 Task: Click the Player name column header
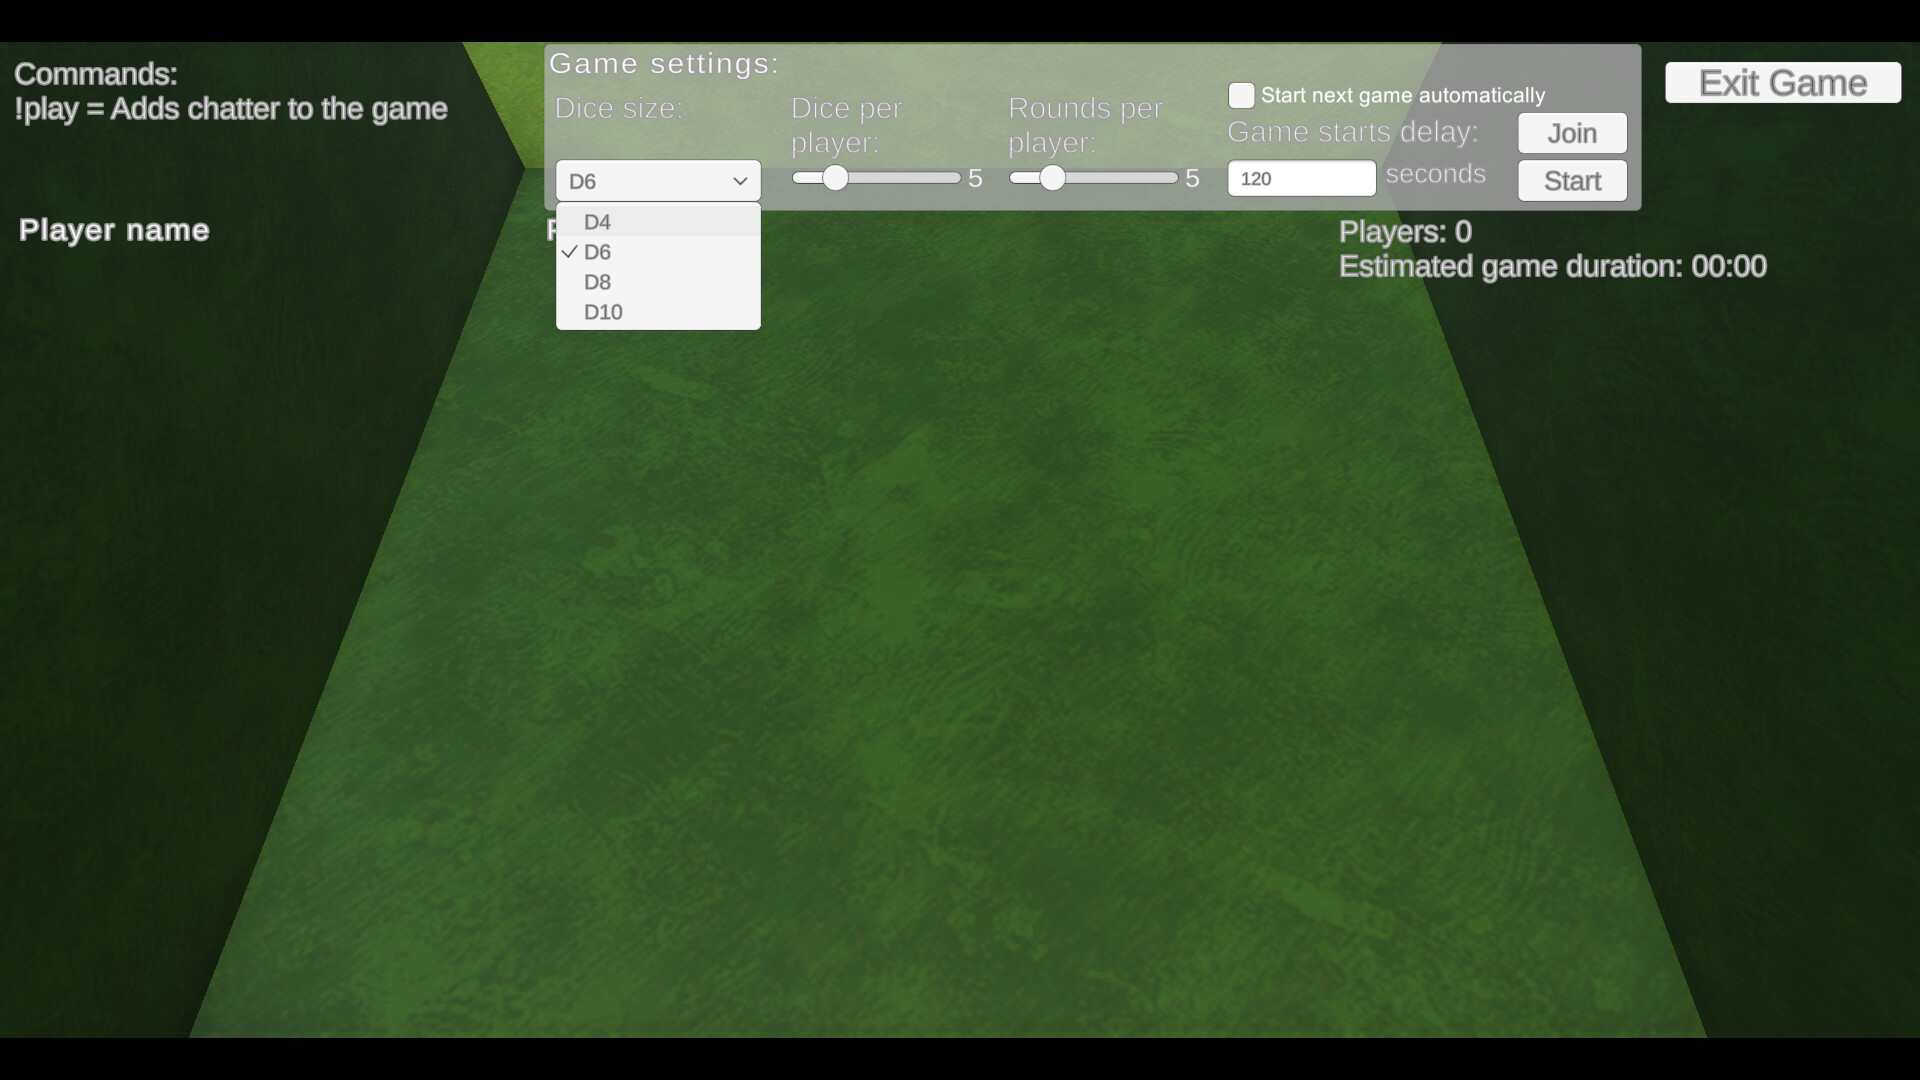(113, 230)
